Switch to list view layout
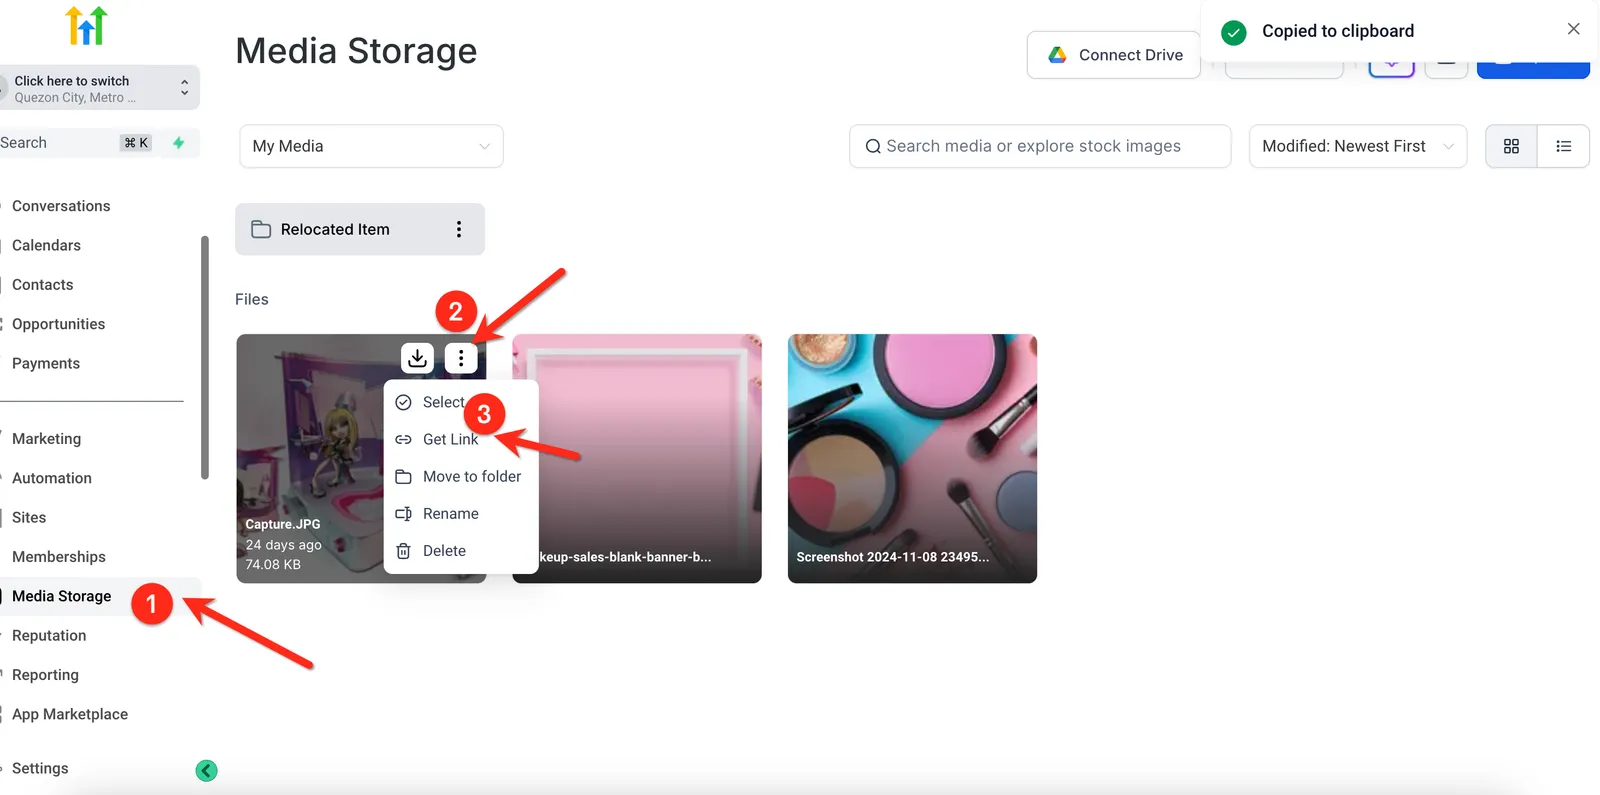 tap(1564, 146)
